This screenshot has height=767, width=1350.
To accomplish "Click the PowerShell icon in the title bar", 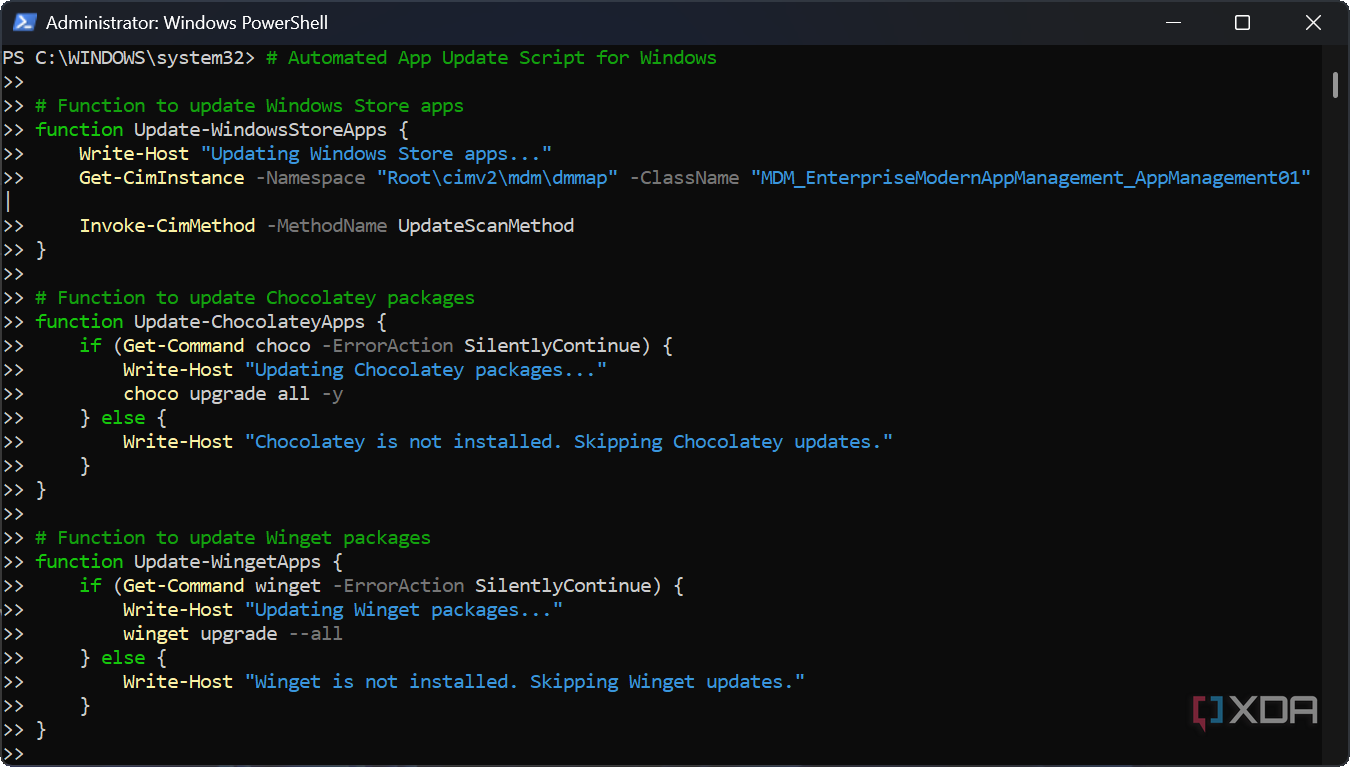I will coord(24,22).
